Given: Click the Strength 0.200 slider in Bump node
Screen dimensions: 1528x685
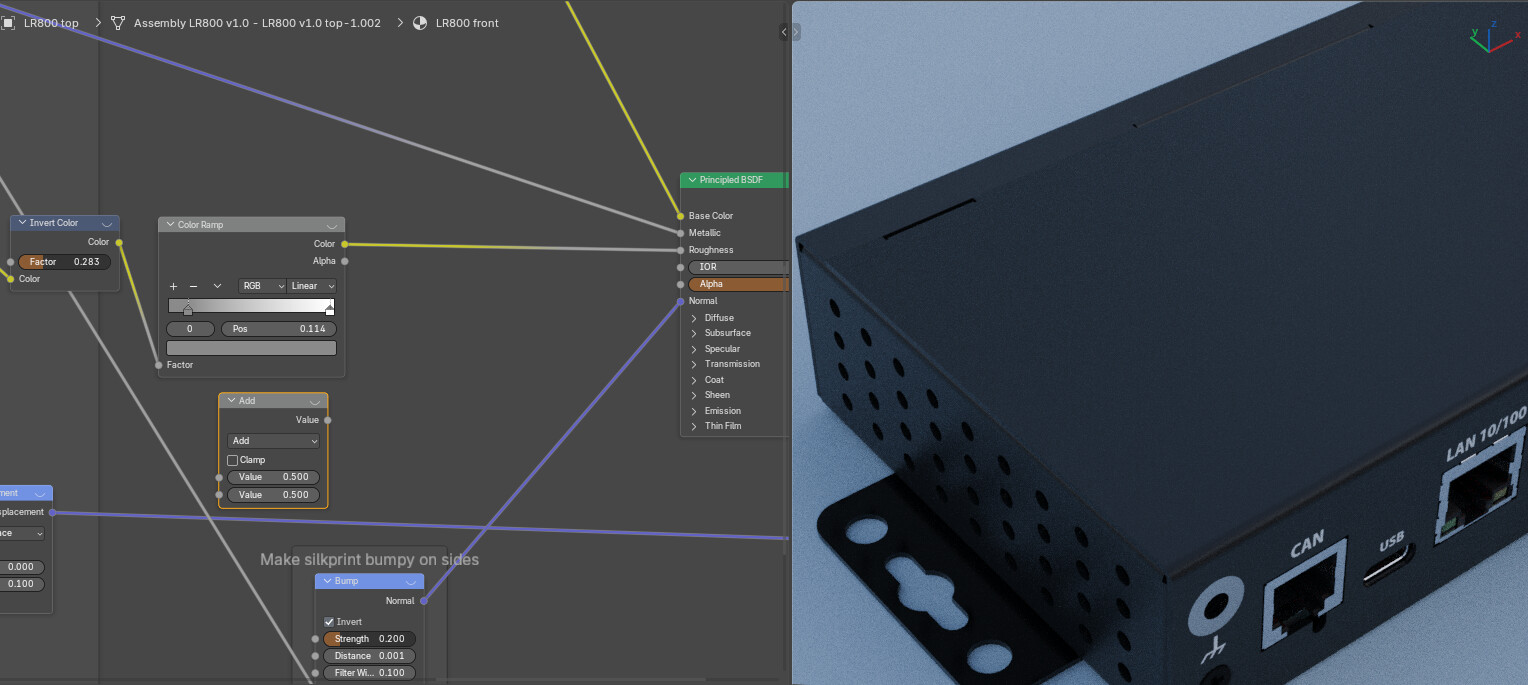Looking at the screenshot, I should pyautogui.click(x=369, y=639).
